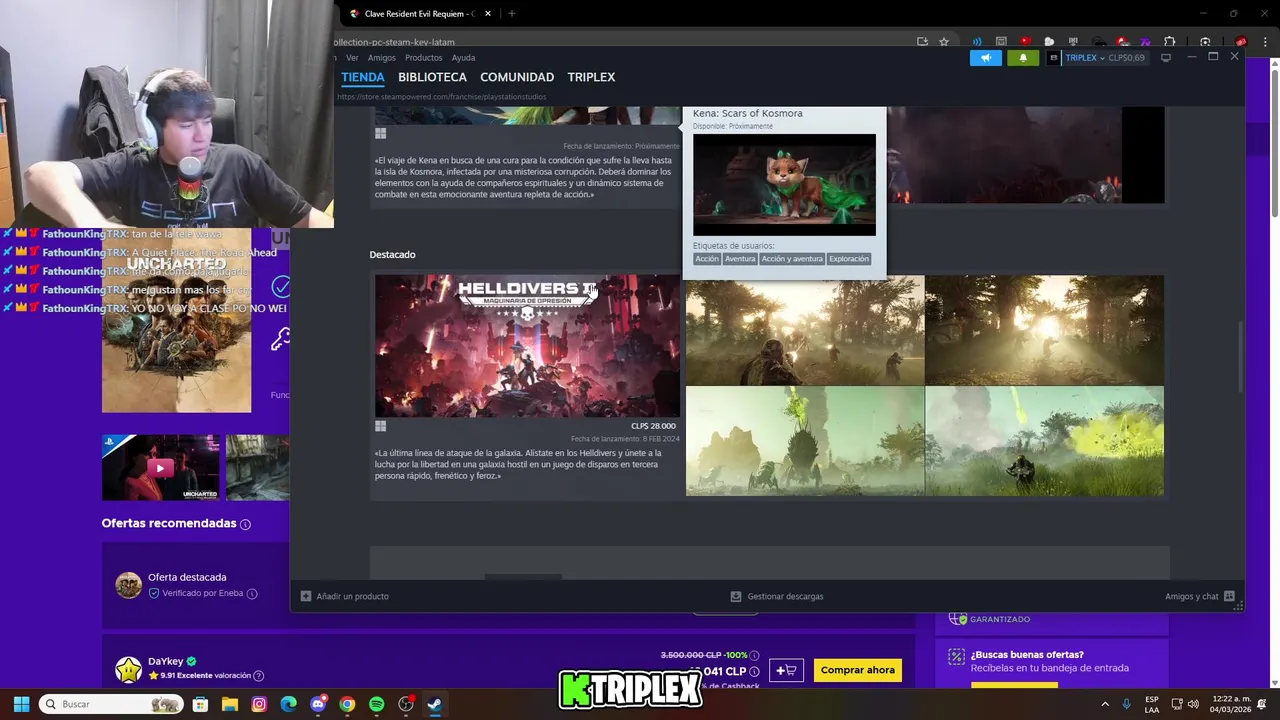Viewport: 1280px width, 720px height.
Task: Add DaYkey offer to cart icon
Action: tap(786, 670)
